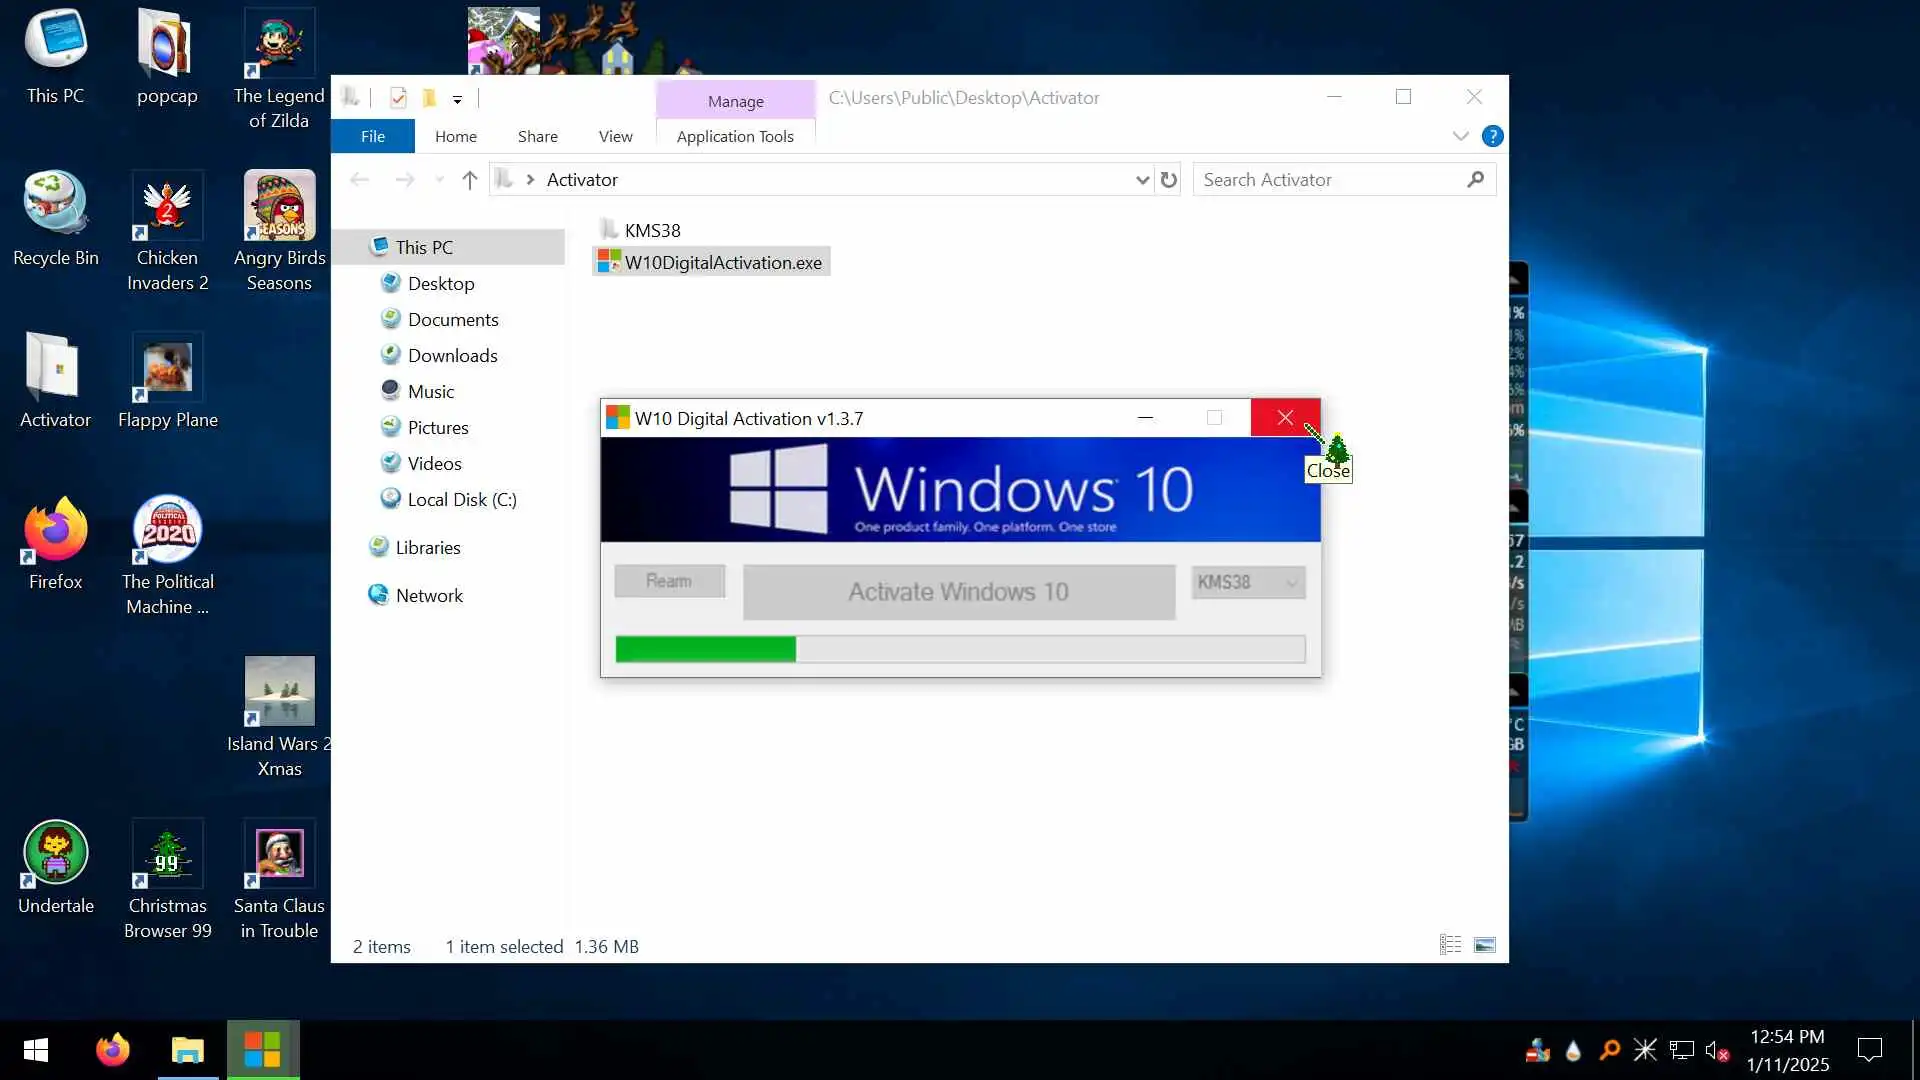1920x1080 pixels.
Task: Open the File menu in Explorer
Action: 372,136
